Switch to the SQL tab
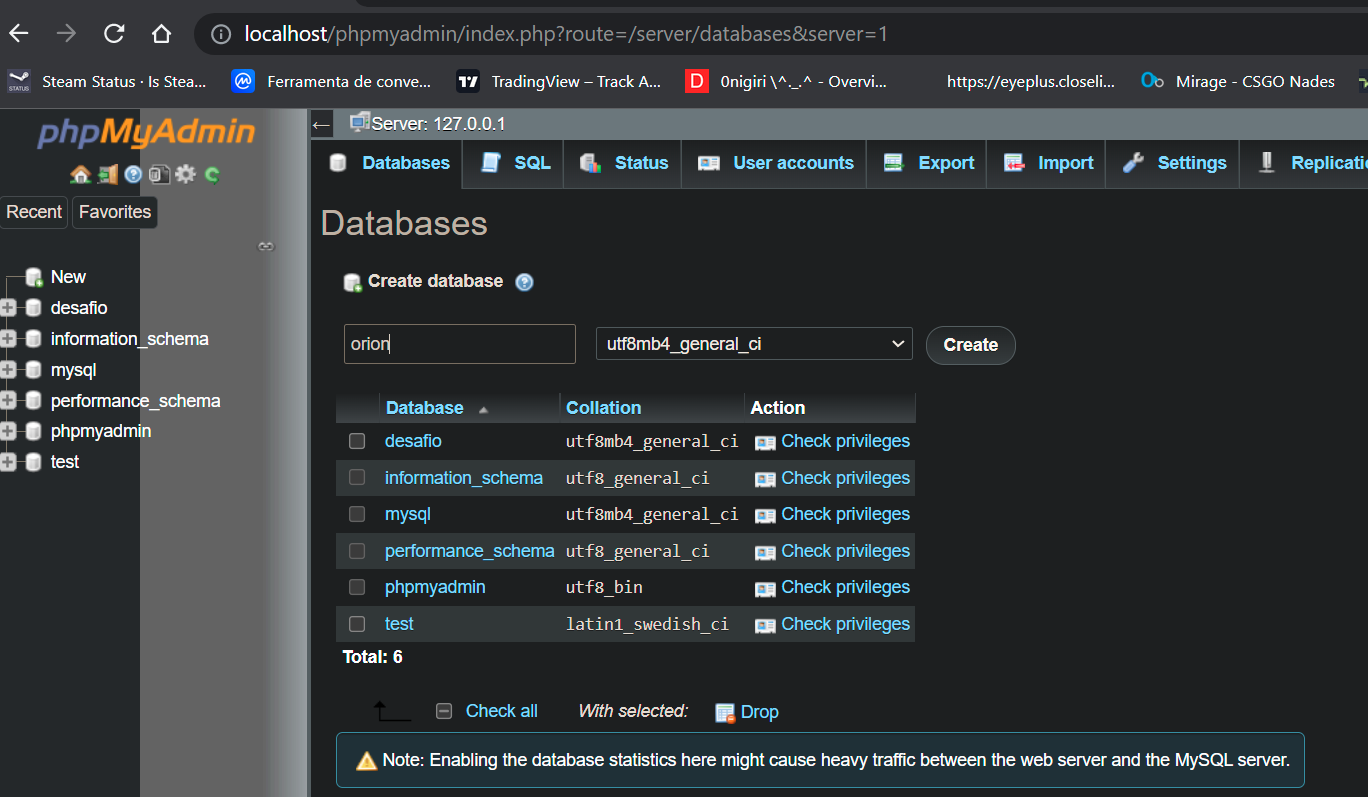 pos(512,162)
